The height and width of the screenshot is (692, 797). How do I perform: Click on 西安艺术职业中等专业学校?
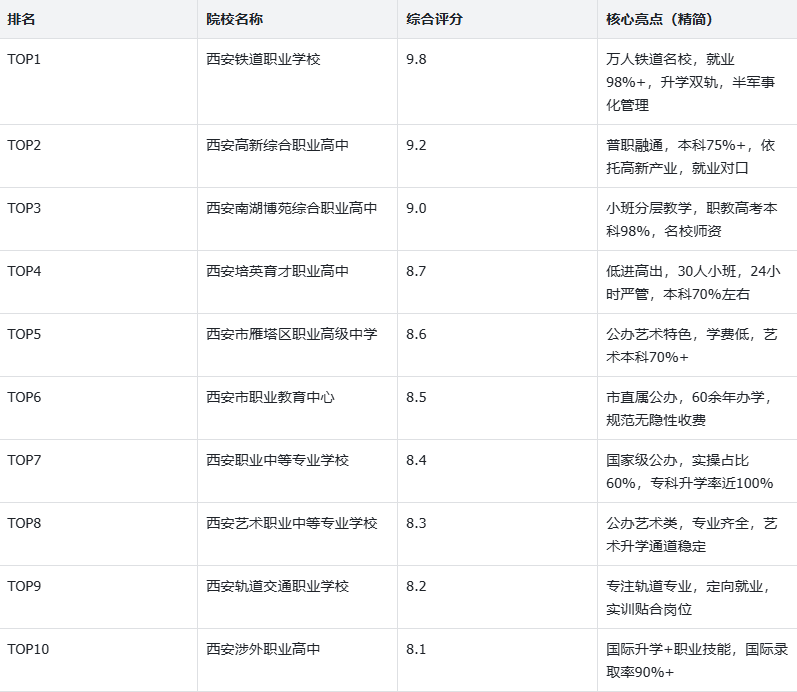(x=291, y=524)
